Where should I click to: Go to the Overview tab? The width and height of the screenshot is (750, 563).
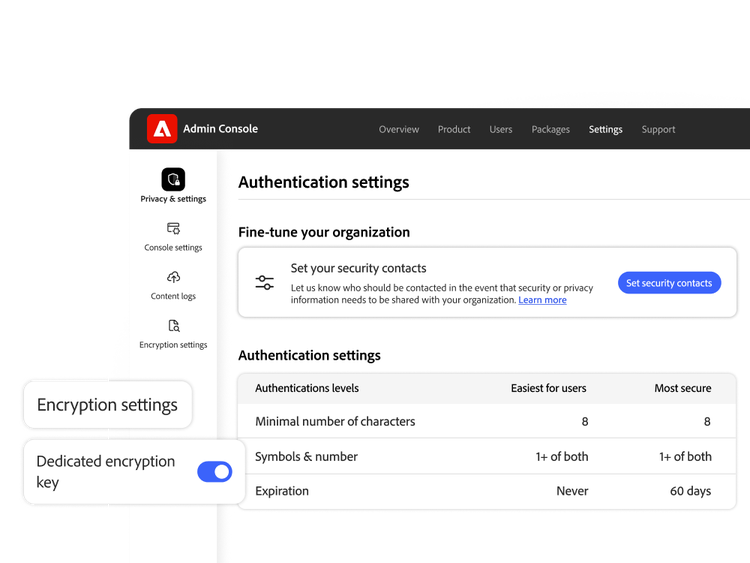pyautogui.click(x=399, y=129)
